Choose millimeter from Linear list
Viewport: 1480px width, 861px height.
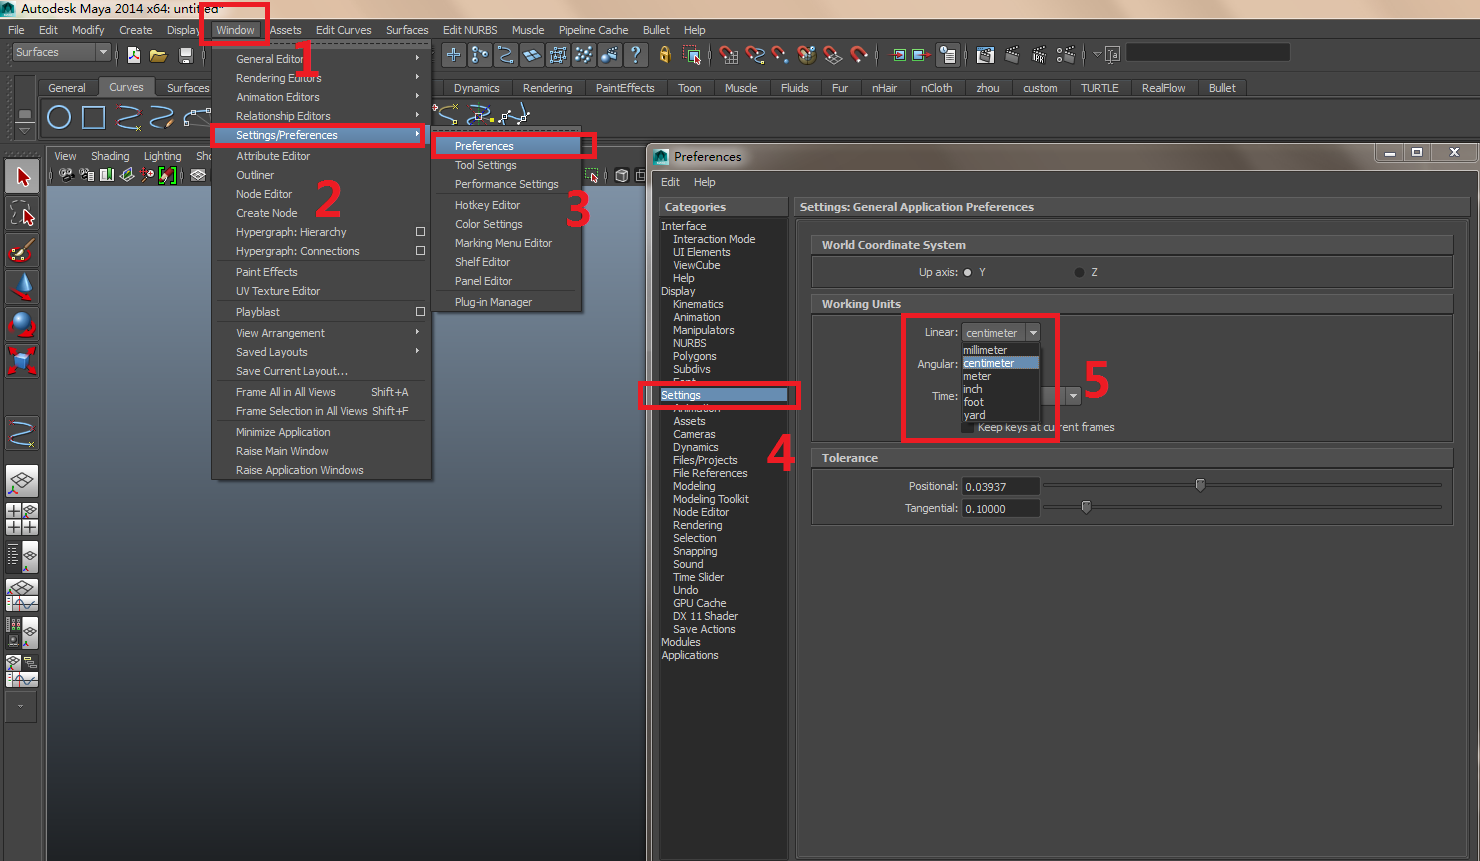pyautogui.click(x=1000, y=350)
